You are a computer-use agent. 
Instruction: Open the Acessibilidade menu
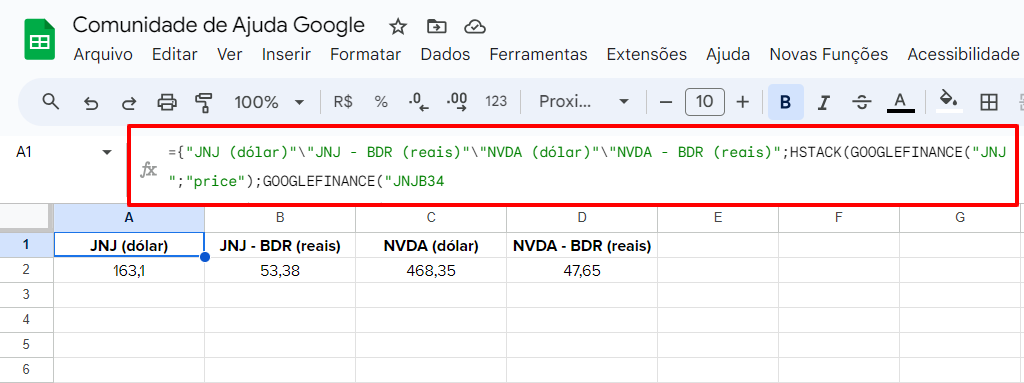coord(963,54)
